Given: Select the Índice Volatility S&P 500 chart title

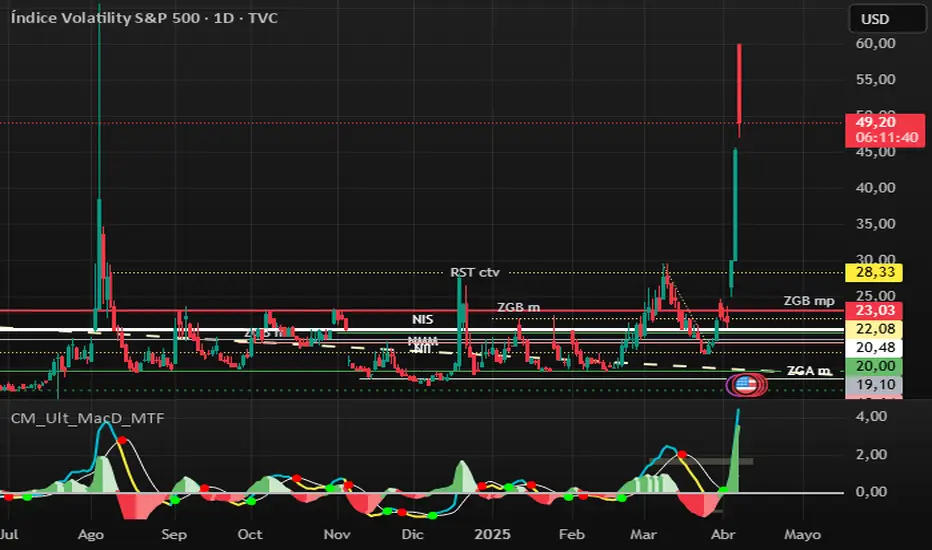Looking at the screenshot, I should [x=144, y=18].
